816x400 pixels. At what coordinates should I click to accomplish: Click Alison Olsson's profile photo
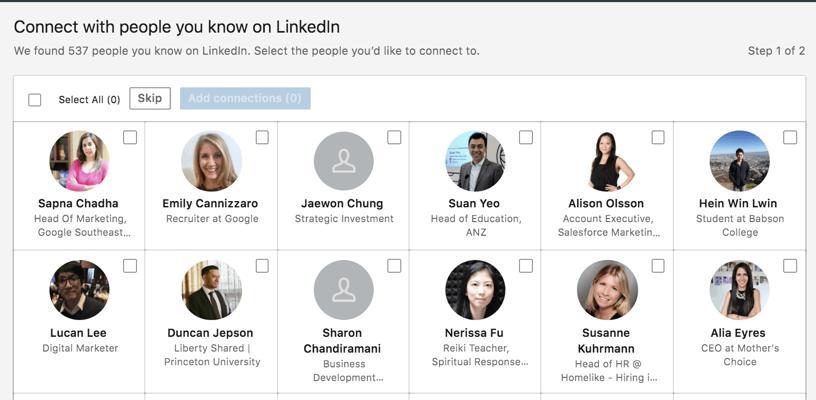click(x=607, y=161)
